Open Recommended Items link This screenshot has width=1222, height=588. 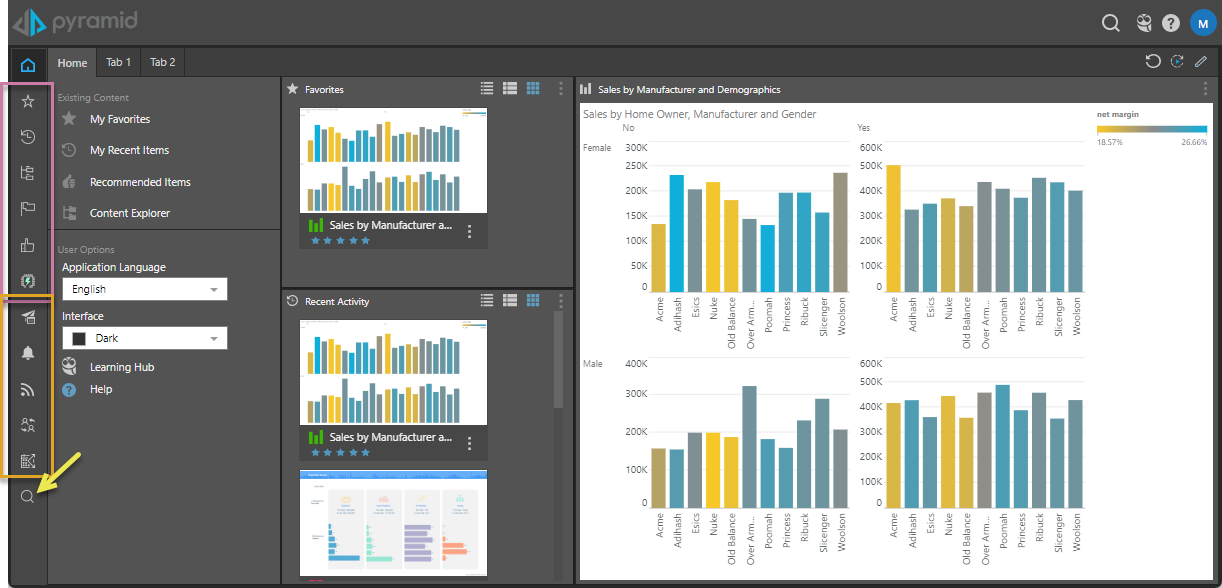pyautogui.click(x=140, y=182)
